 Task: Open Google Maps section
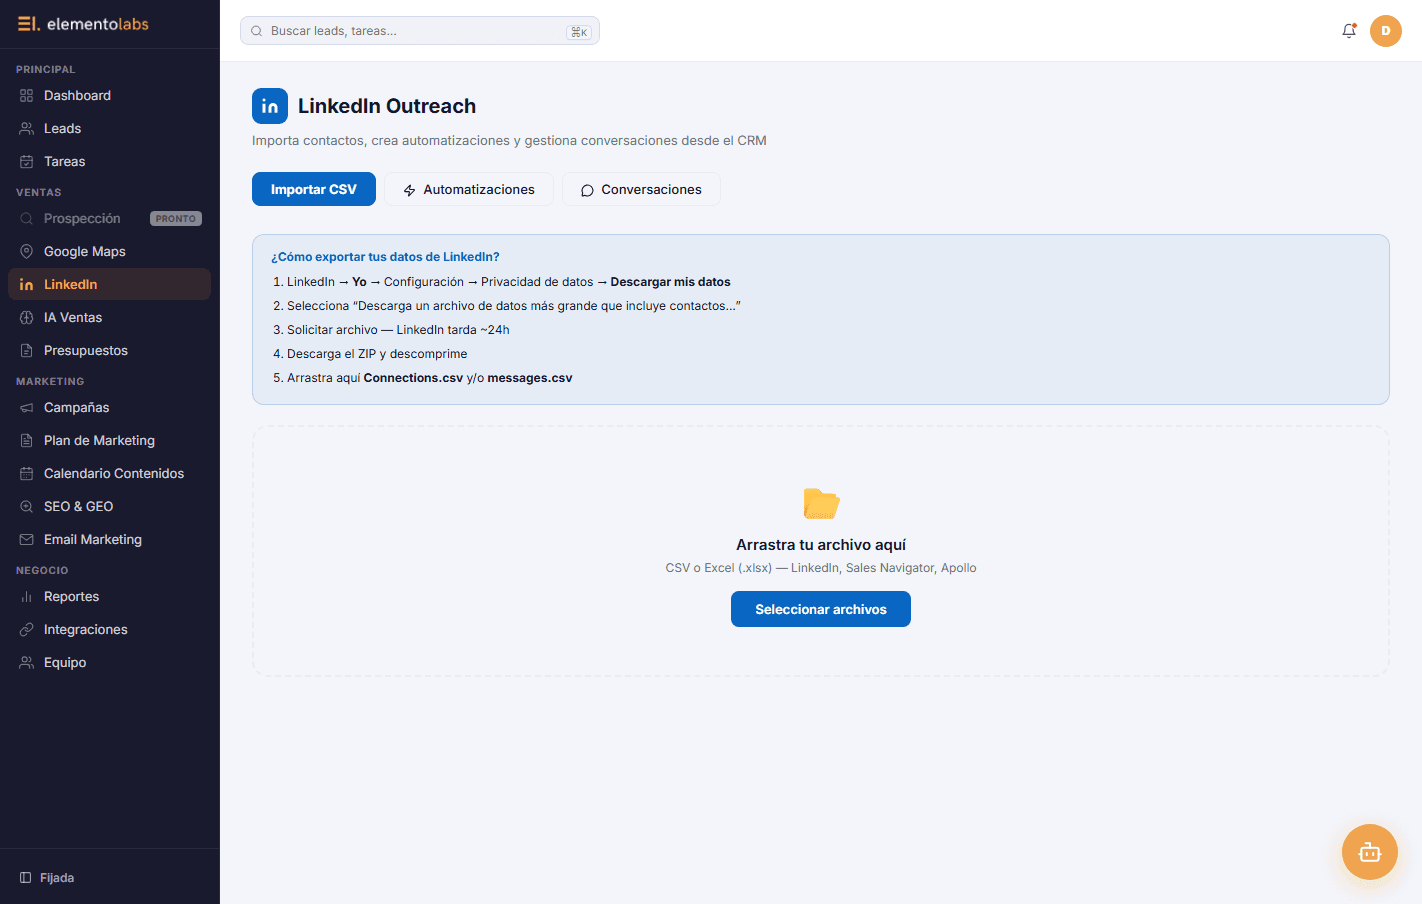(x=110, y=252)
